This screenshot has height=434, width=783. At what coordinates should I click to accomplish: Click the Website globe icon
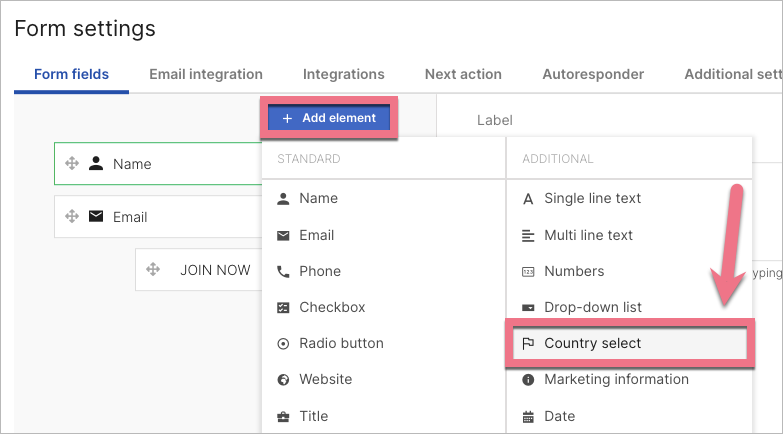tap(283, 380)
